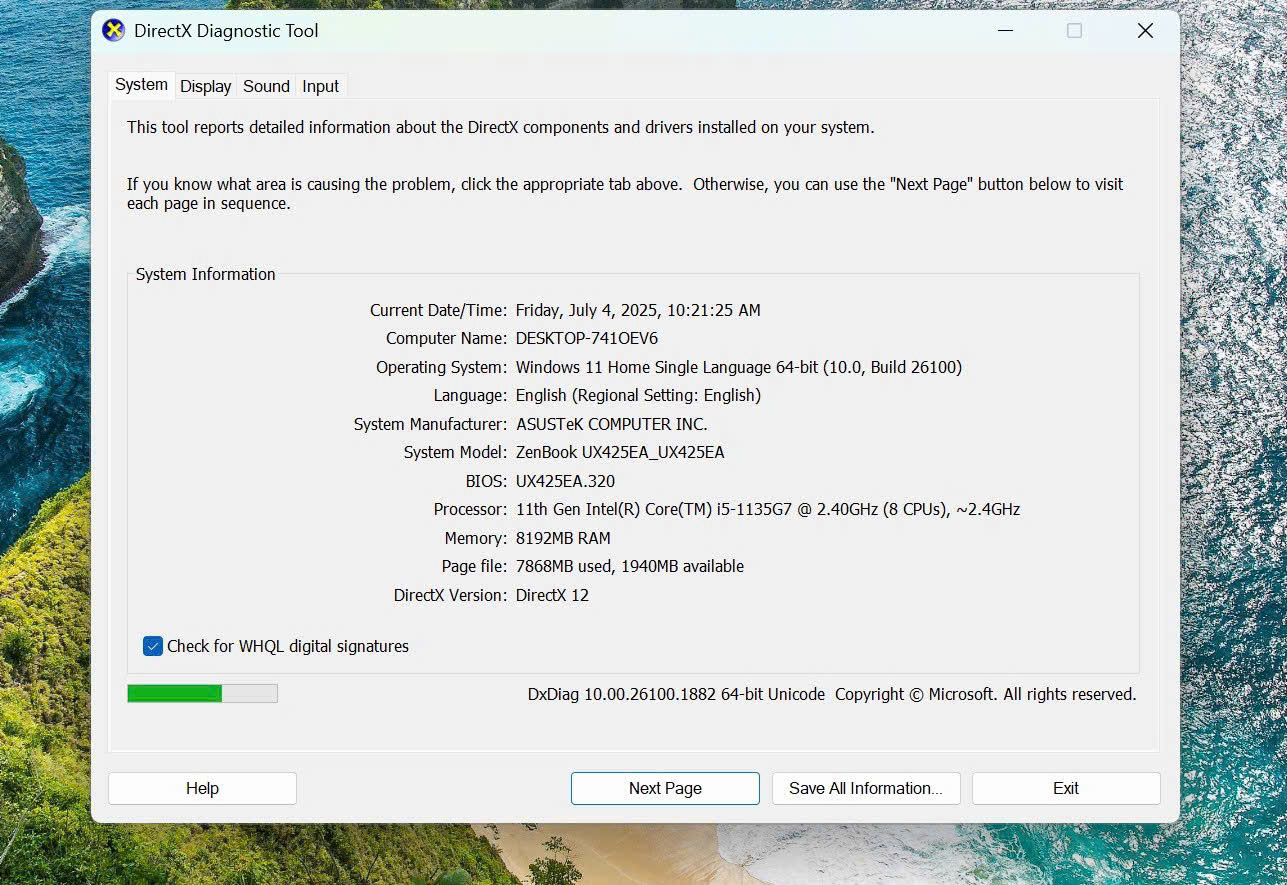
Task: Click the DirectX logo icon in title bar
Action: (114, 30)
